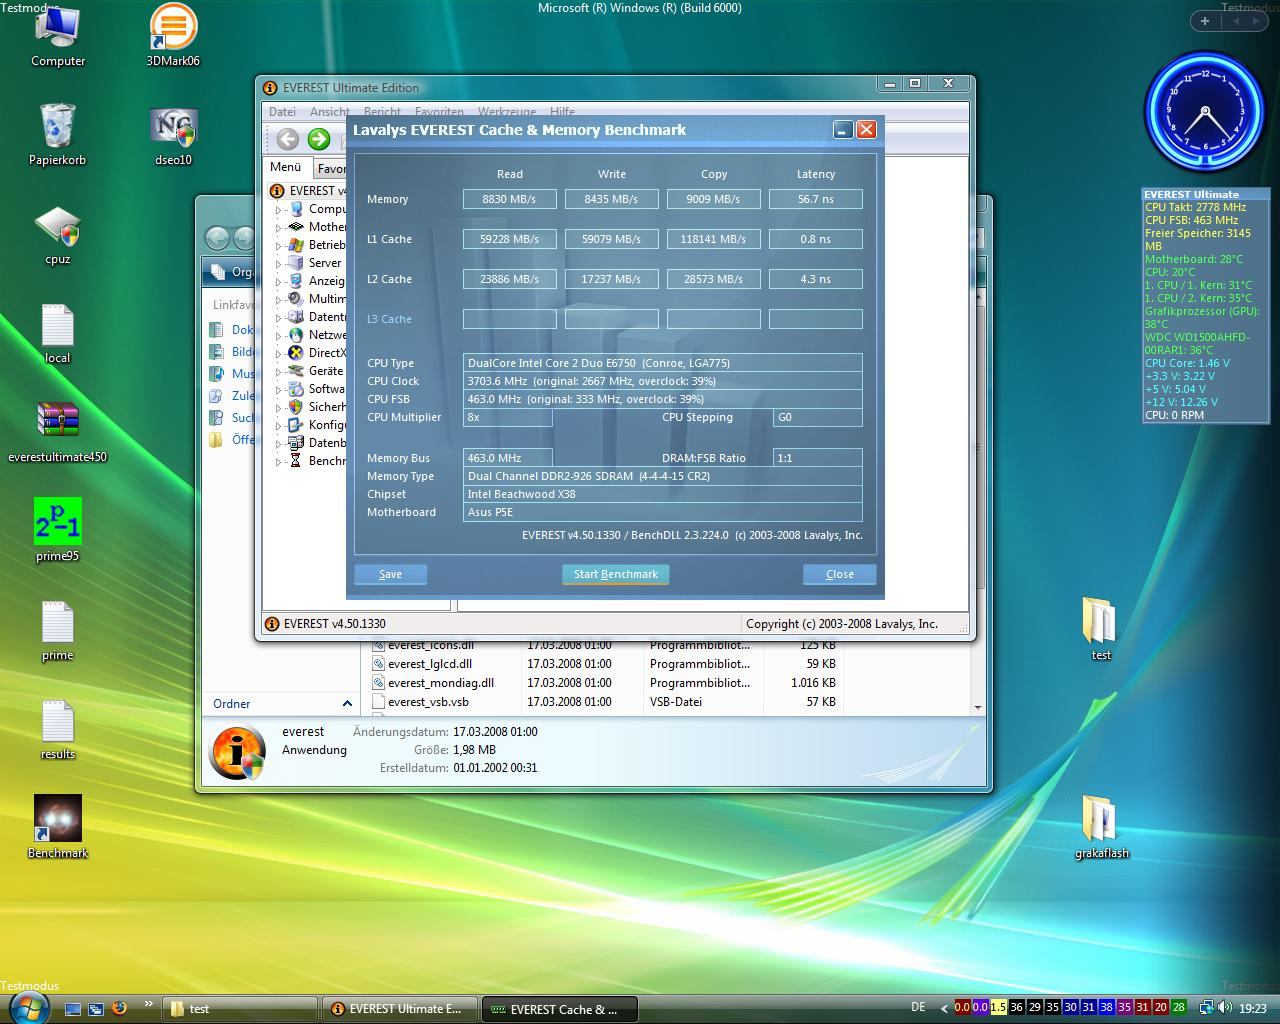Click the CPU Multiplier 8x field
The width and height of the screenshot is (1280, 1024).
click(x=507, y=417)
